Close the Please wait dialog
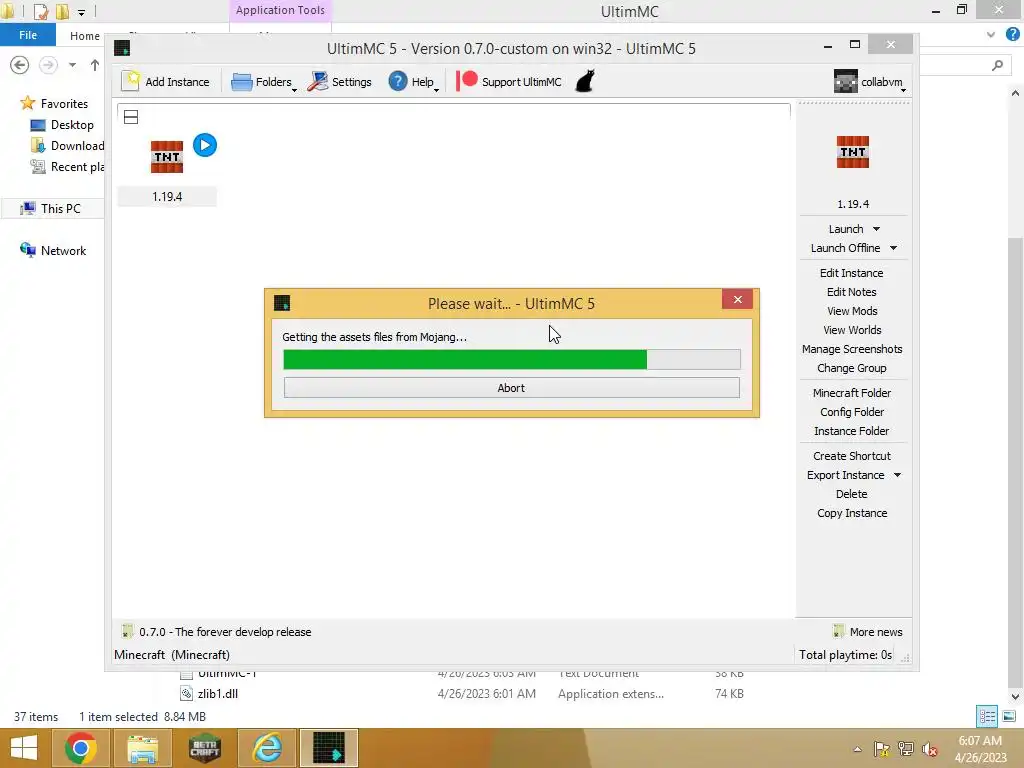 click(x=737, y=299)
